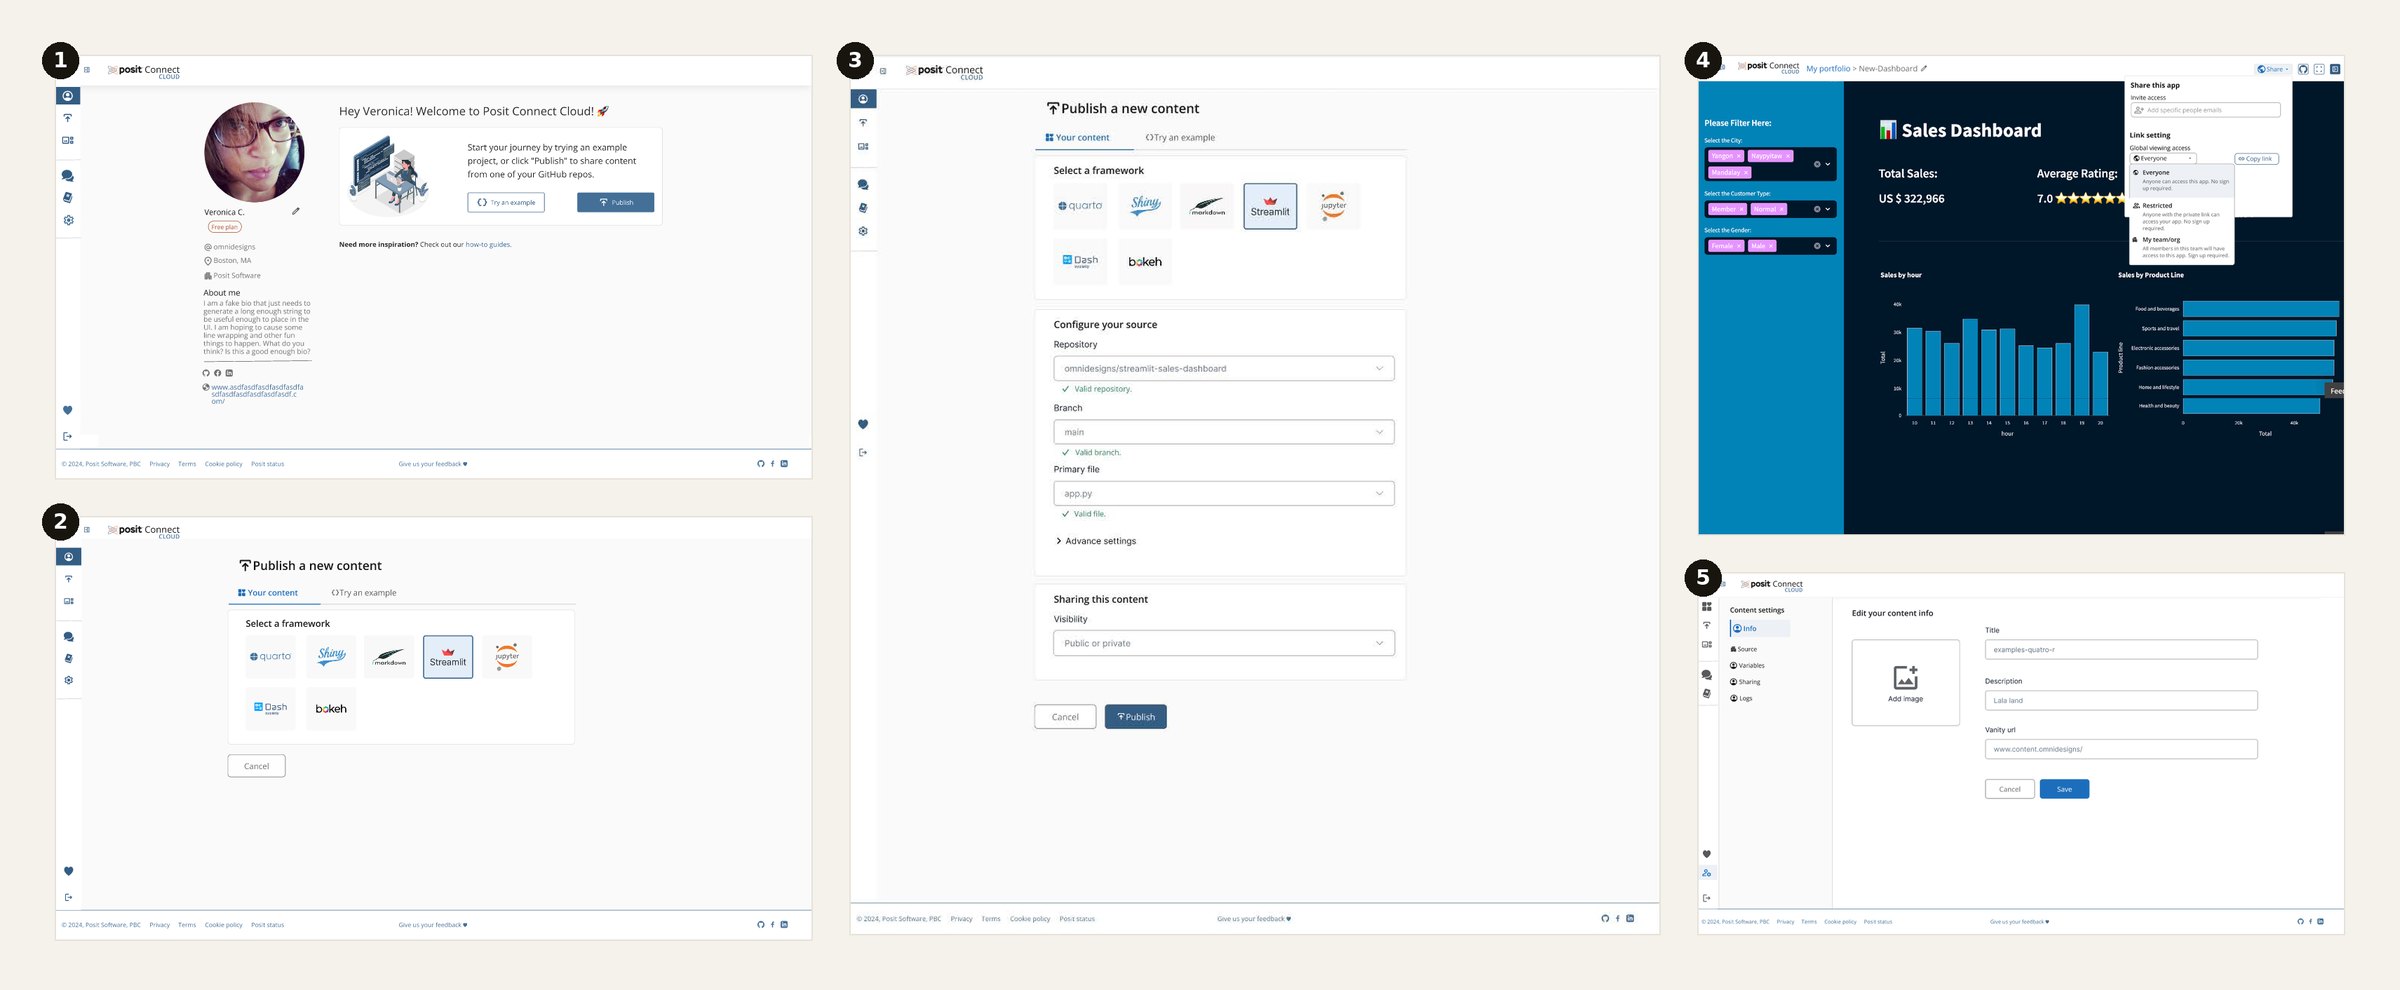
Task: Click the Save button
Action: point(2064,789)
